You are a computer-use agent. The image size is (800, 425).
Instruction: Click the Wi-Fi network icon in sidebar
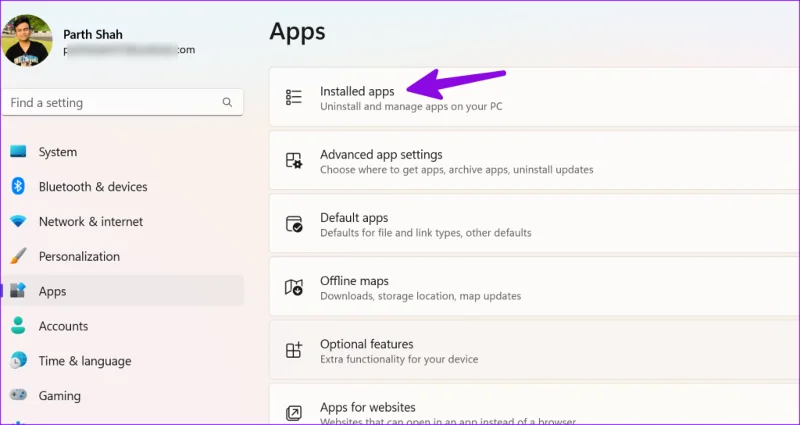[18, 221]
